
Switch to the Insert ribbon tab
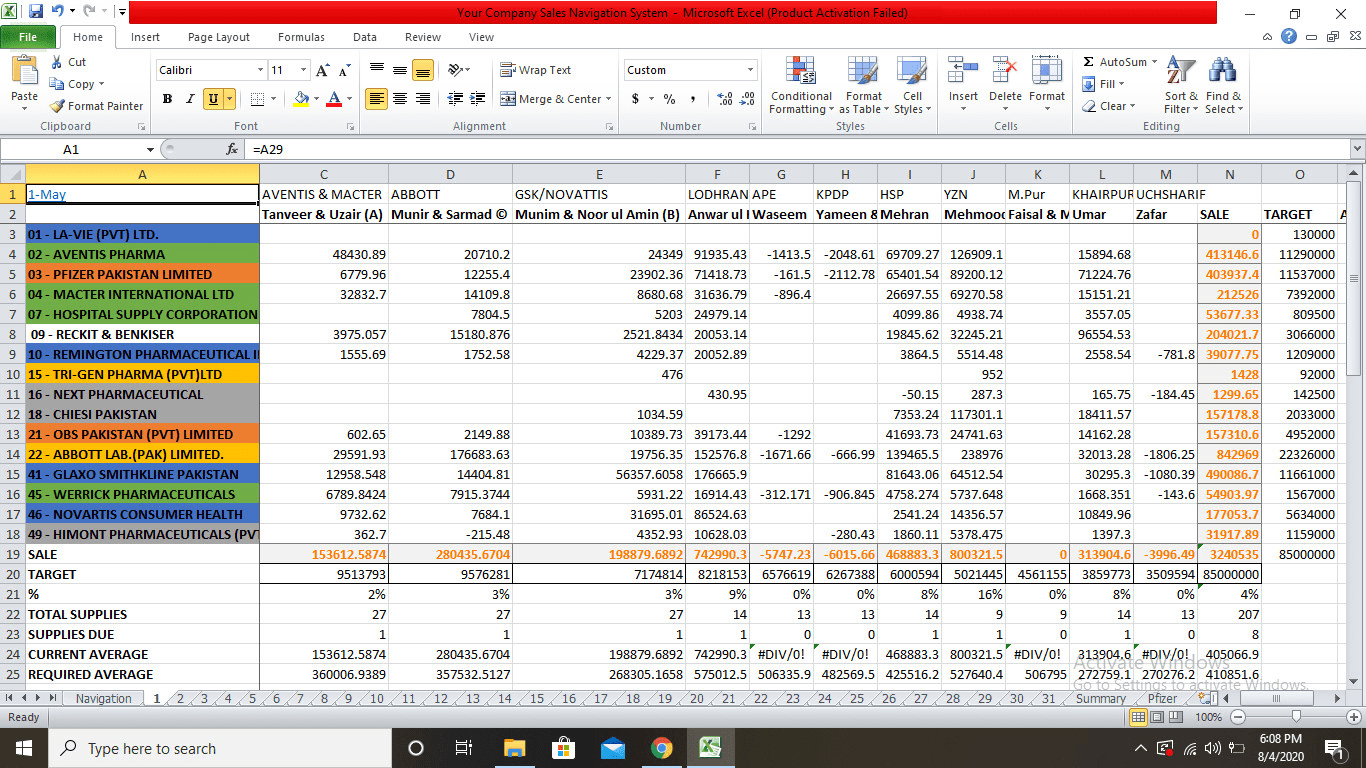pyautogui.click(x=145, y=37)
